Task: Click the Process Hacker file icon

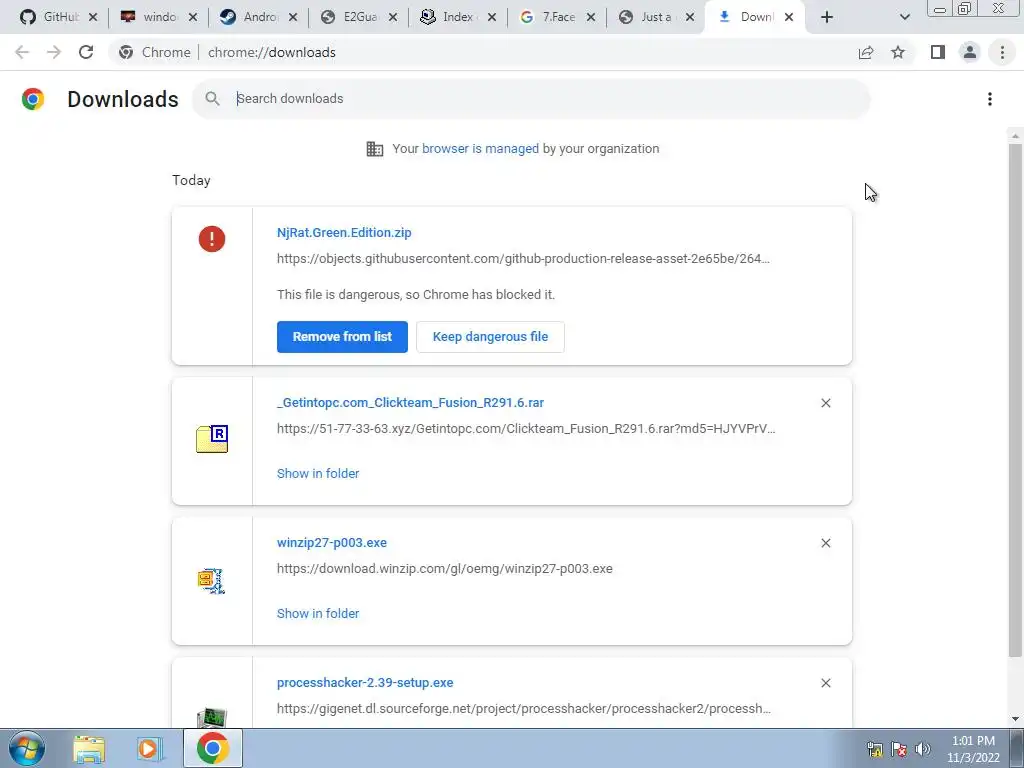Action: [x=212, y=717]
